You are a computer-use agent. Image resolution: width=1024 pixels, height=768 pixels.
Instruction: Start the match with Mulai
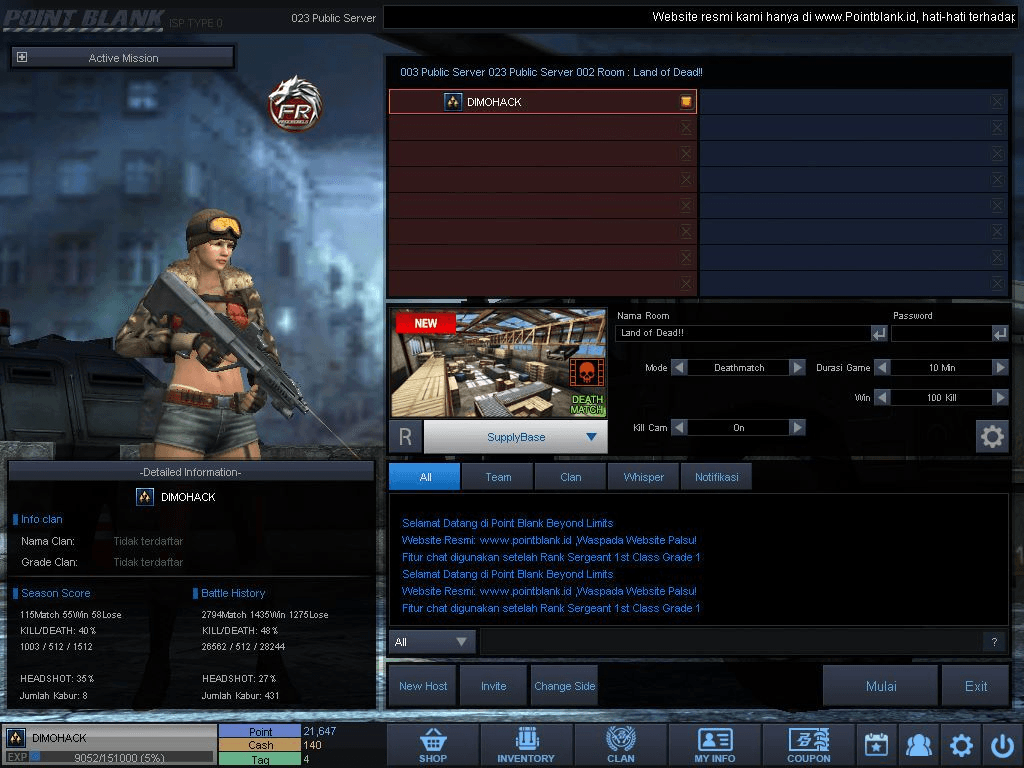(880, 686)
